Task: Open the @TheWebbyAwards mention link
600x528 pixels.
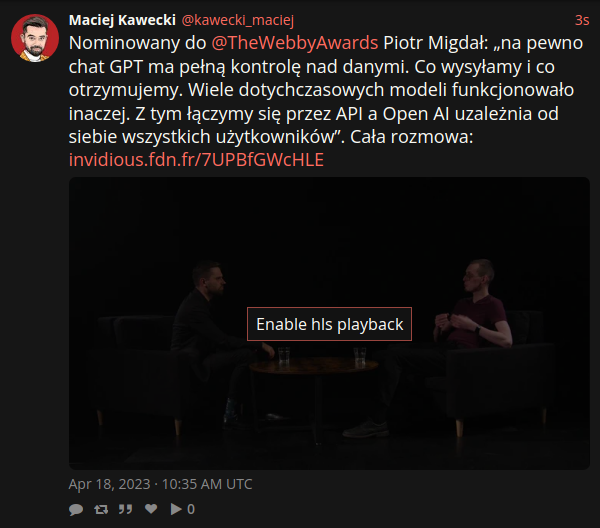Action: click(x=295, y=43)
